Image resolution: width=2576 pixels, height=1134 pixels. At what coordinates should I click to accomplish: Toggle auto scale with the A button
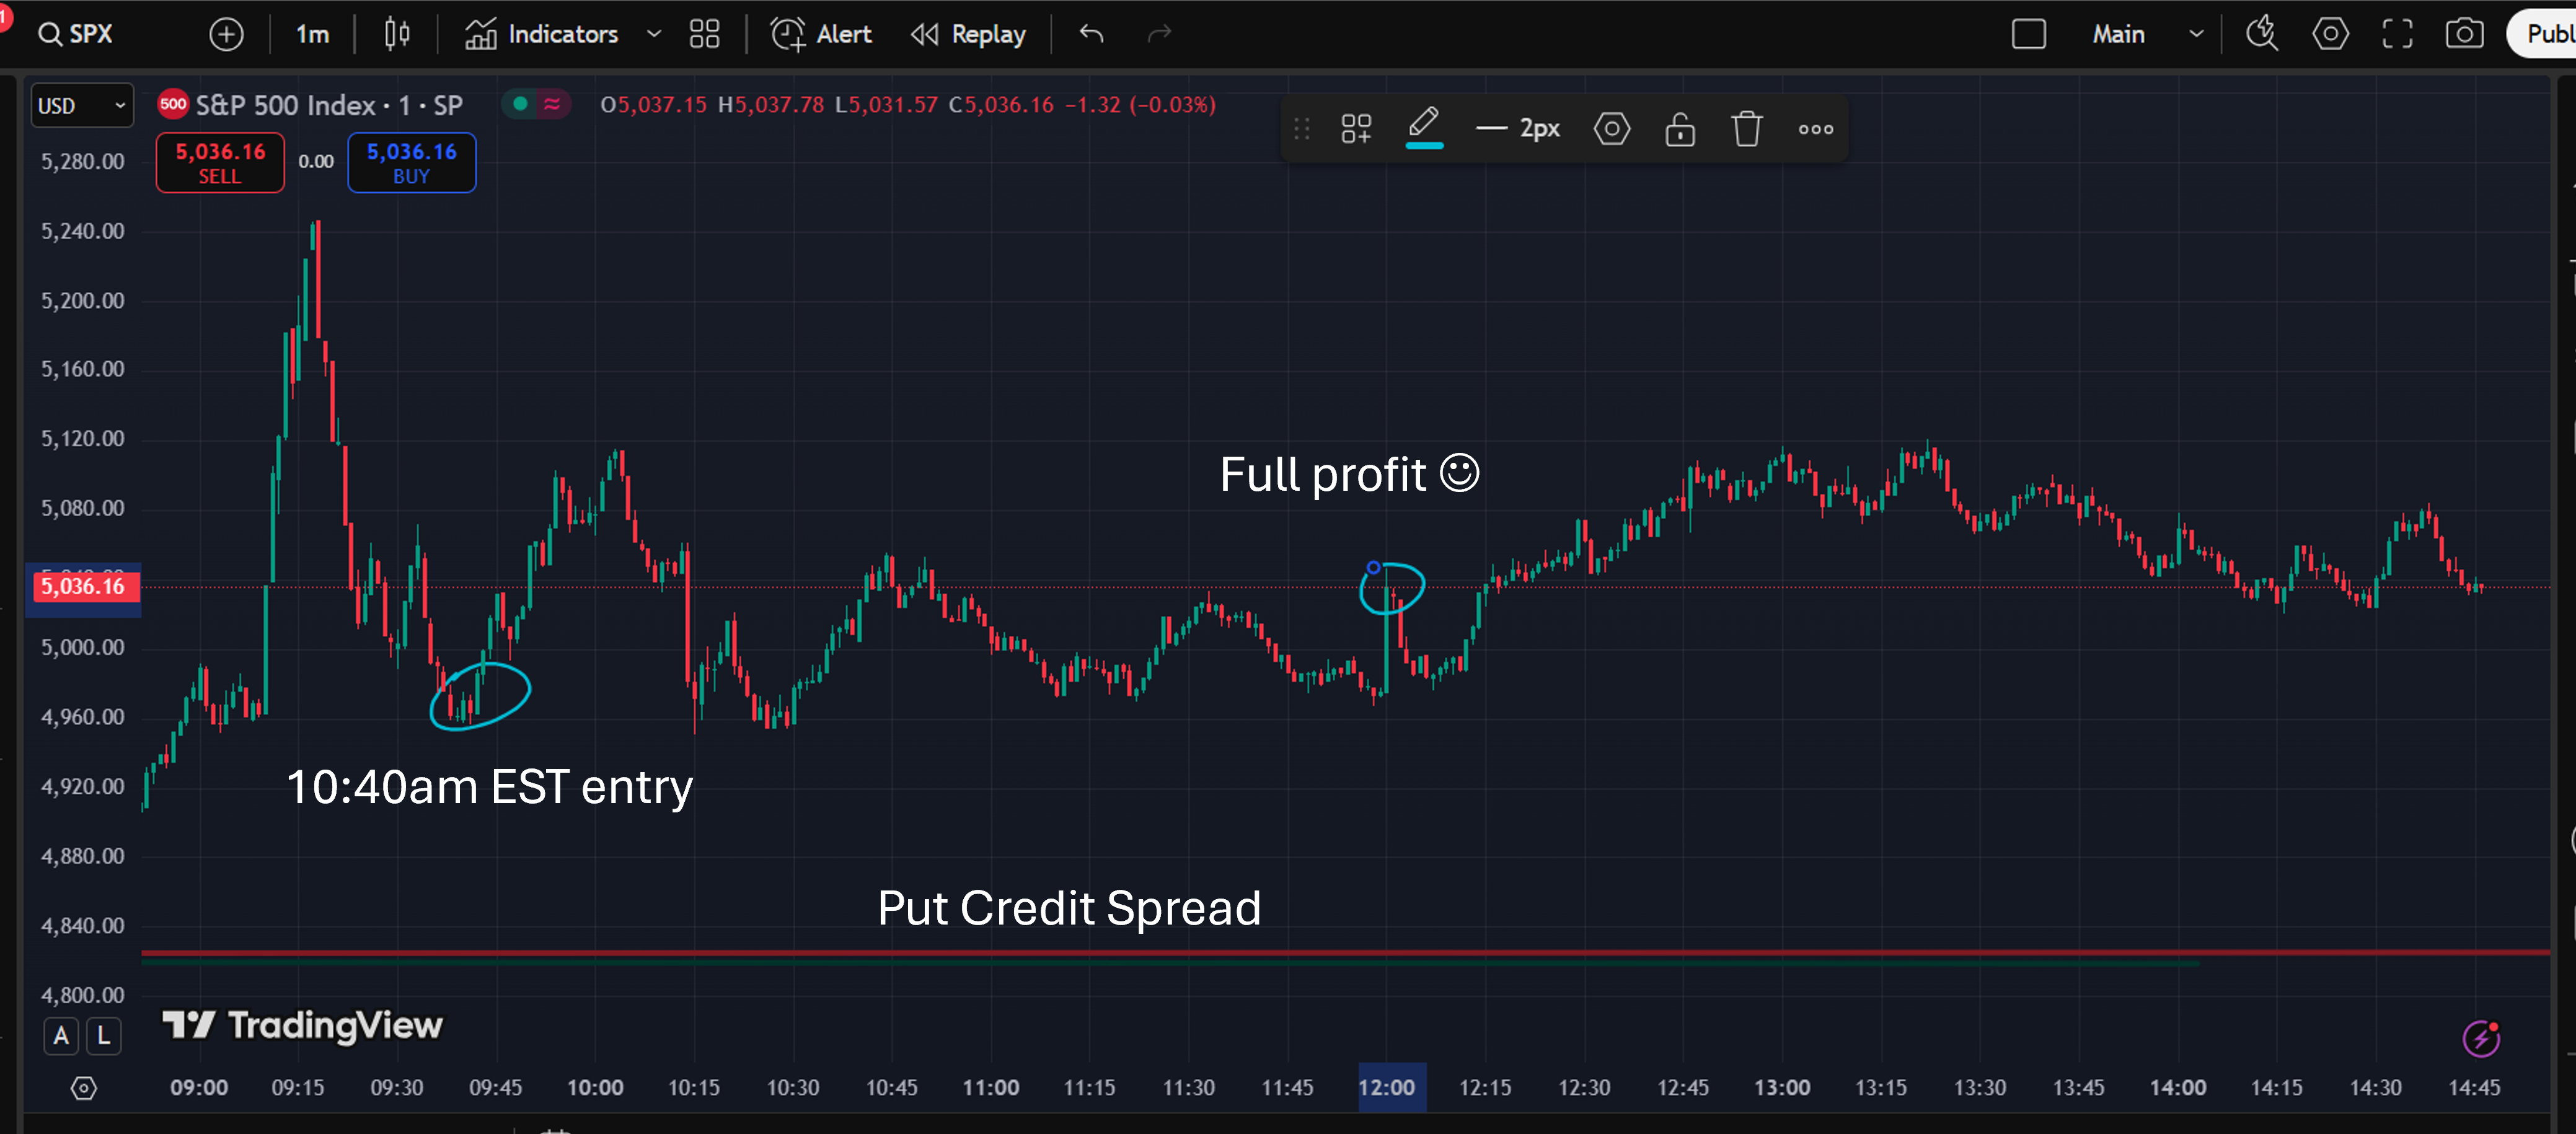tap(61, 1035)
